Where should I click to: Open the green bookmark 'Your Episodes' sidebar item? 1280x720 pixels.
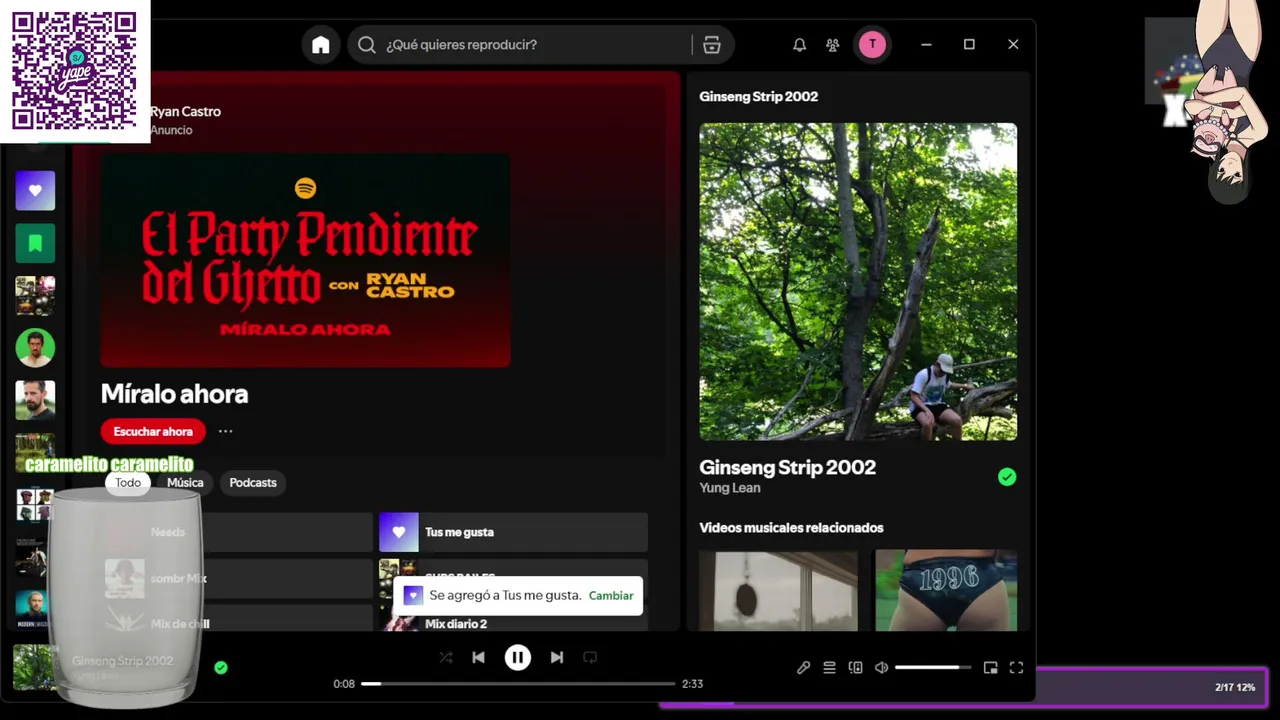pos(35,243)
